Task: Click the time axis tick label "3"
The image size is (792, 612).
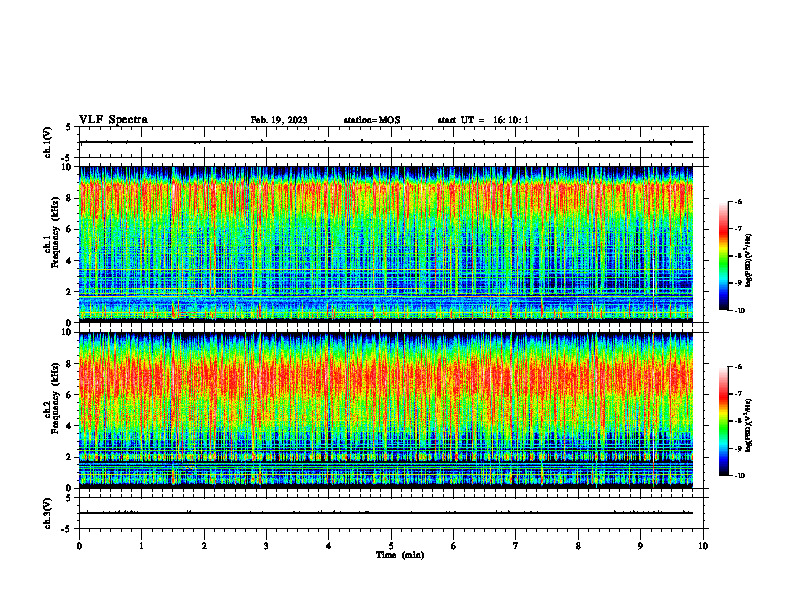Action: coord(266,546)
